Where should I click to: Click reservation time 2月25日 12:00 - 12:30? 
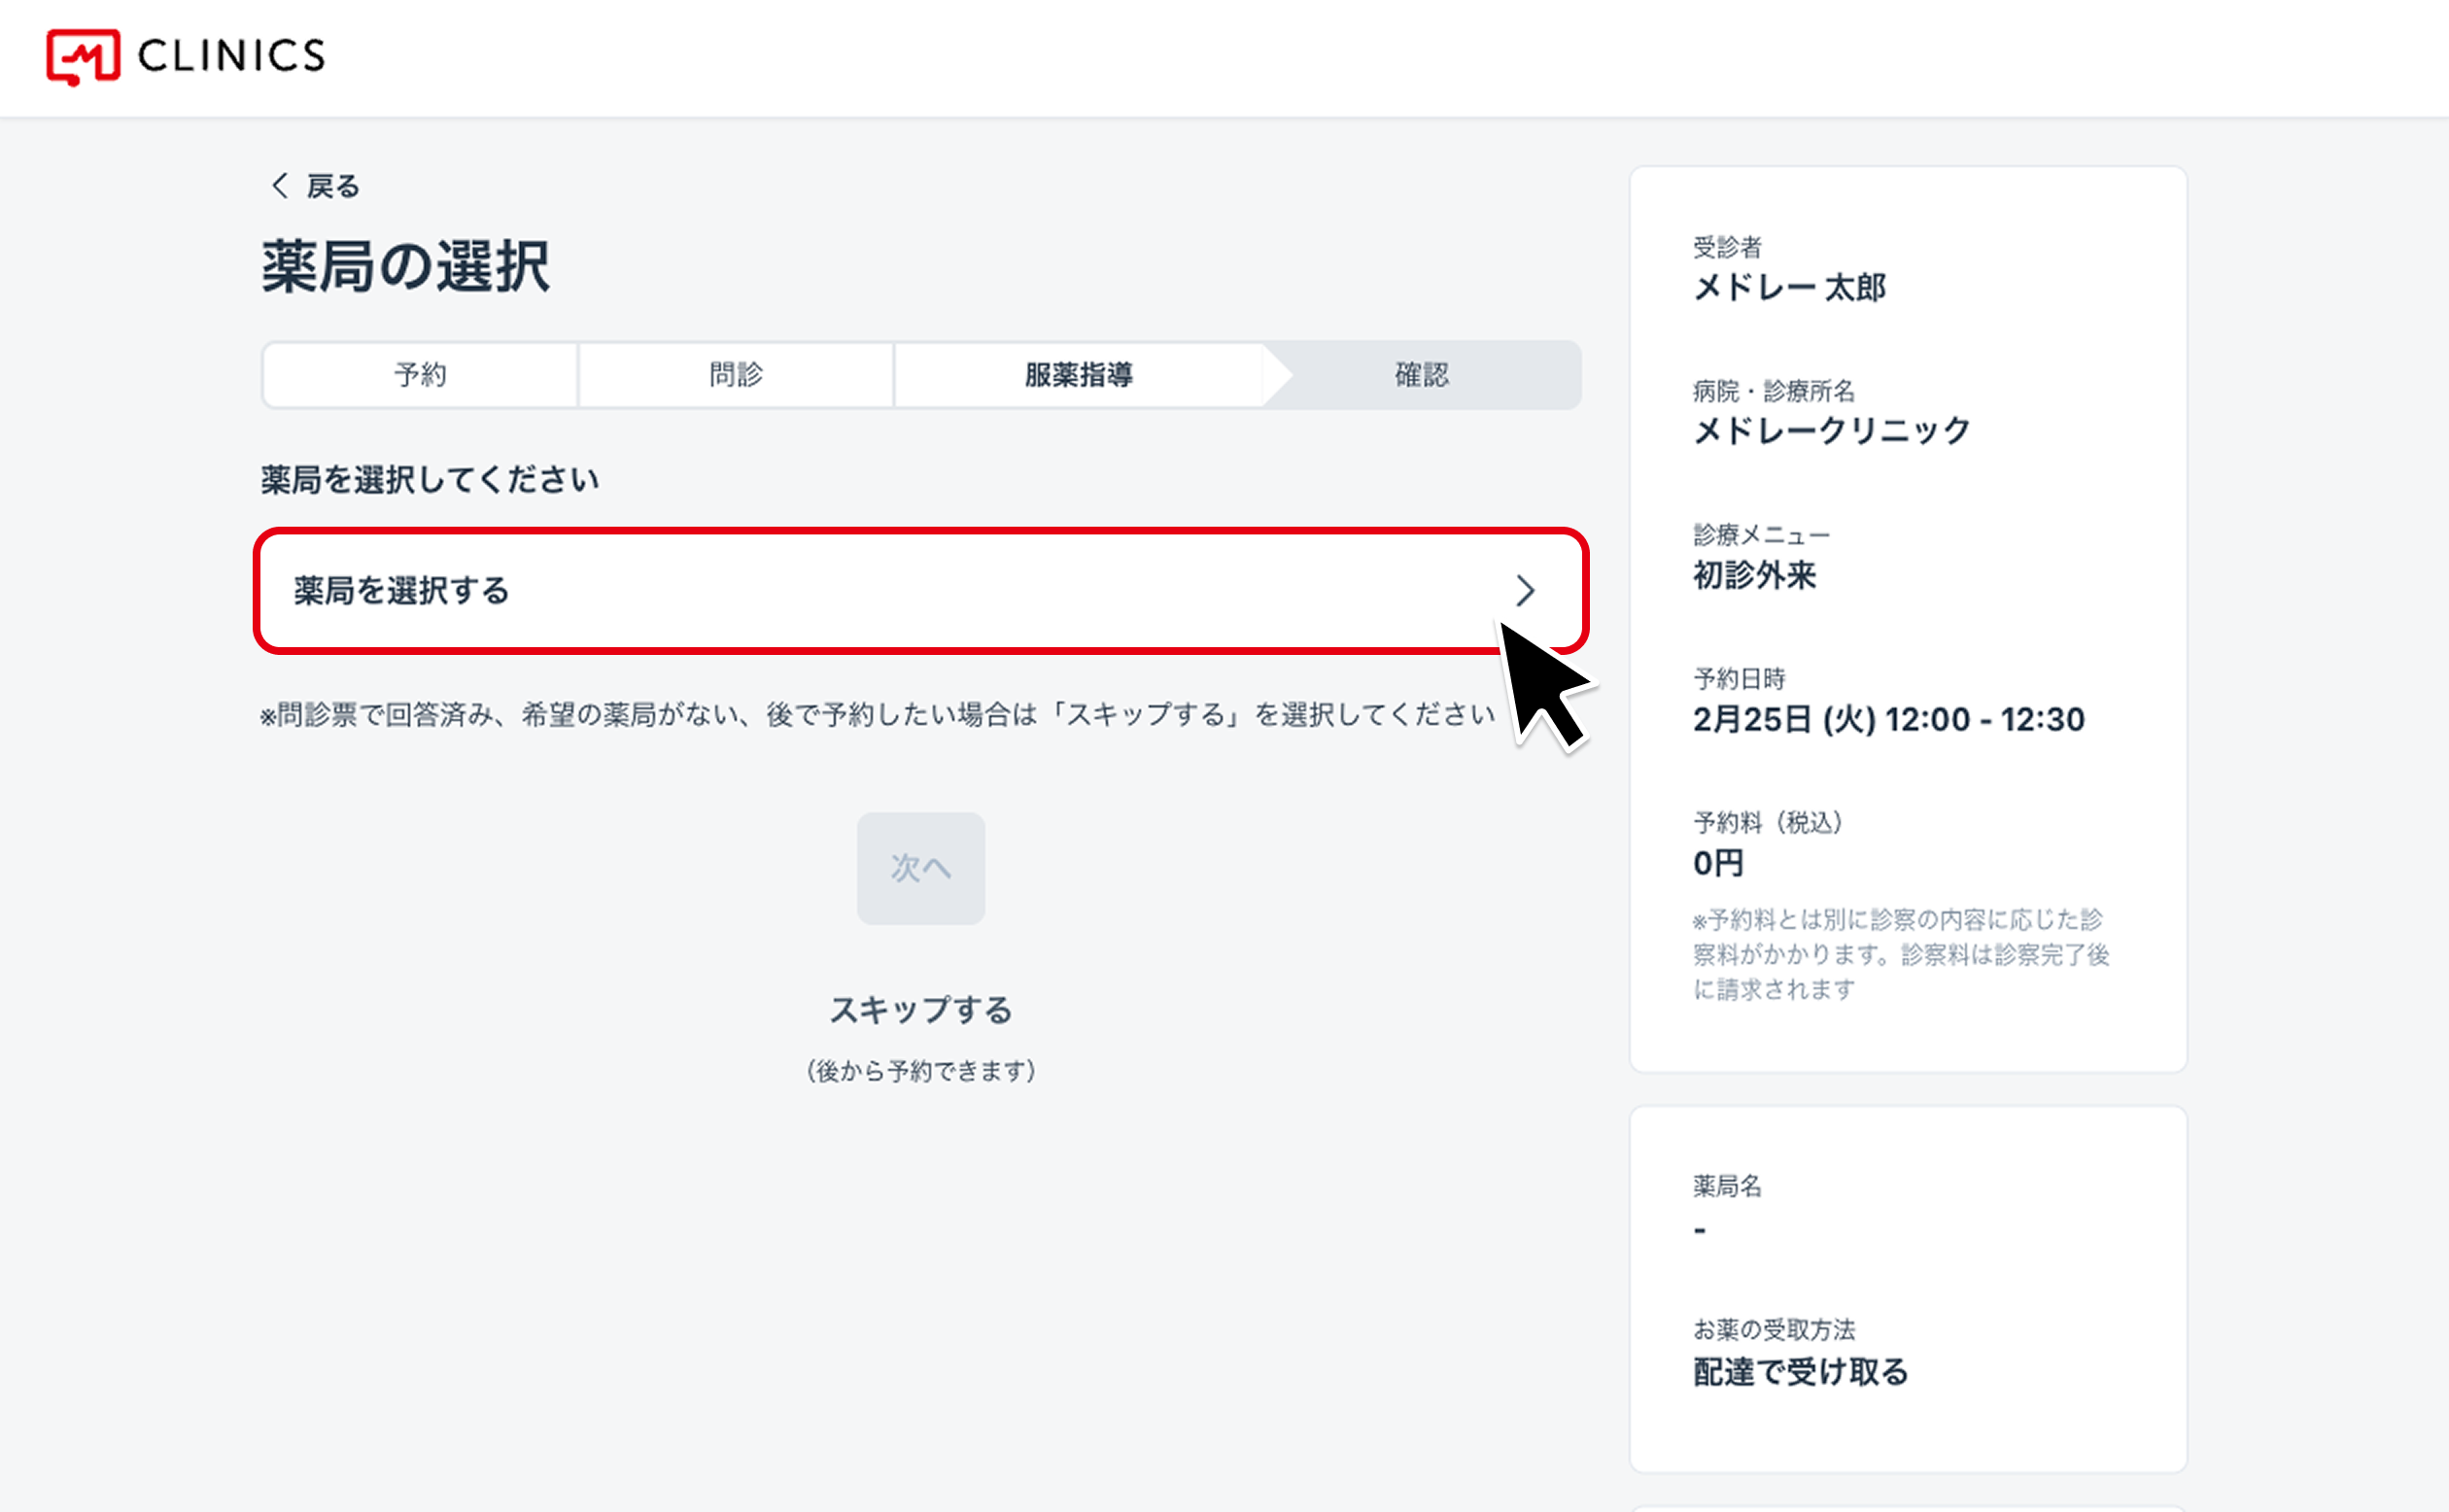[1888, 719]
